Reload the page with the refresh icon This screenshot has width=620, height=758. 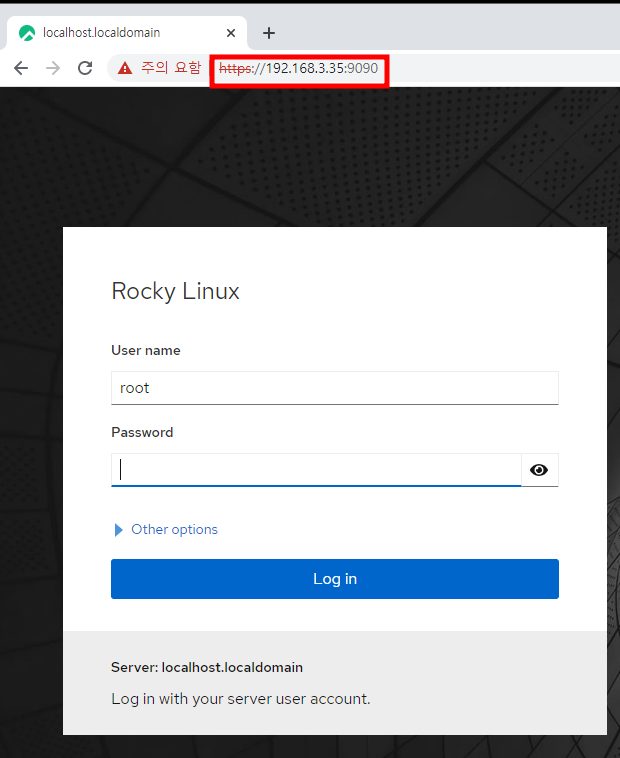click(x=85, y=68)
